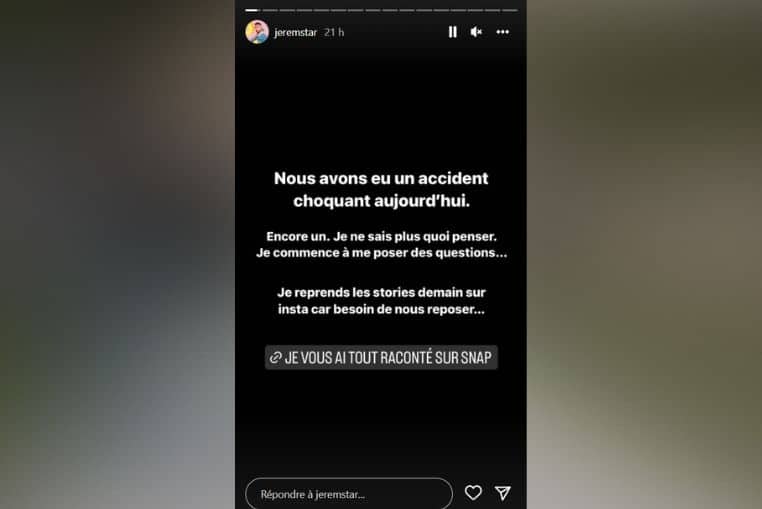
Task: Click the chain link icon inside the sticker
Action: (276, 357)
